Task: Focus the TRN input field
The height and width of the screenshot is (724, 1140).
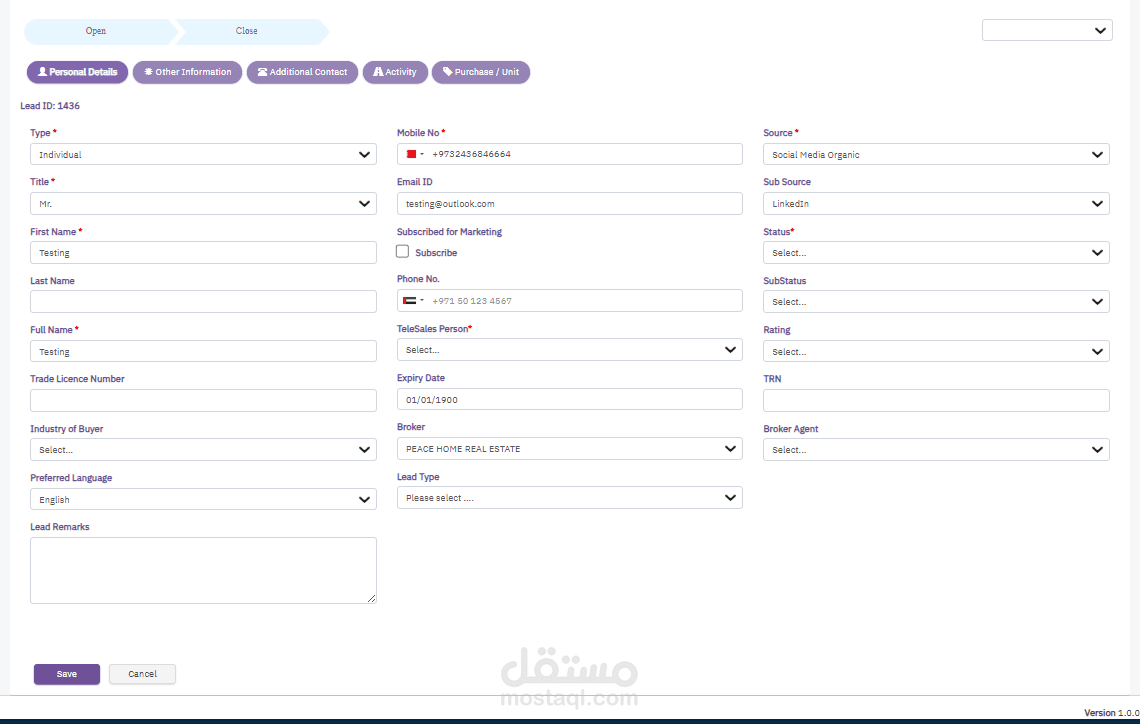Action: pos(936,400)
